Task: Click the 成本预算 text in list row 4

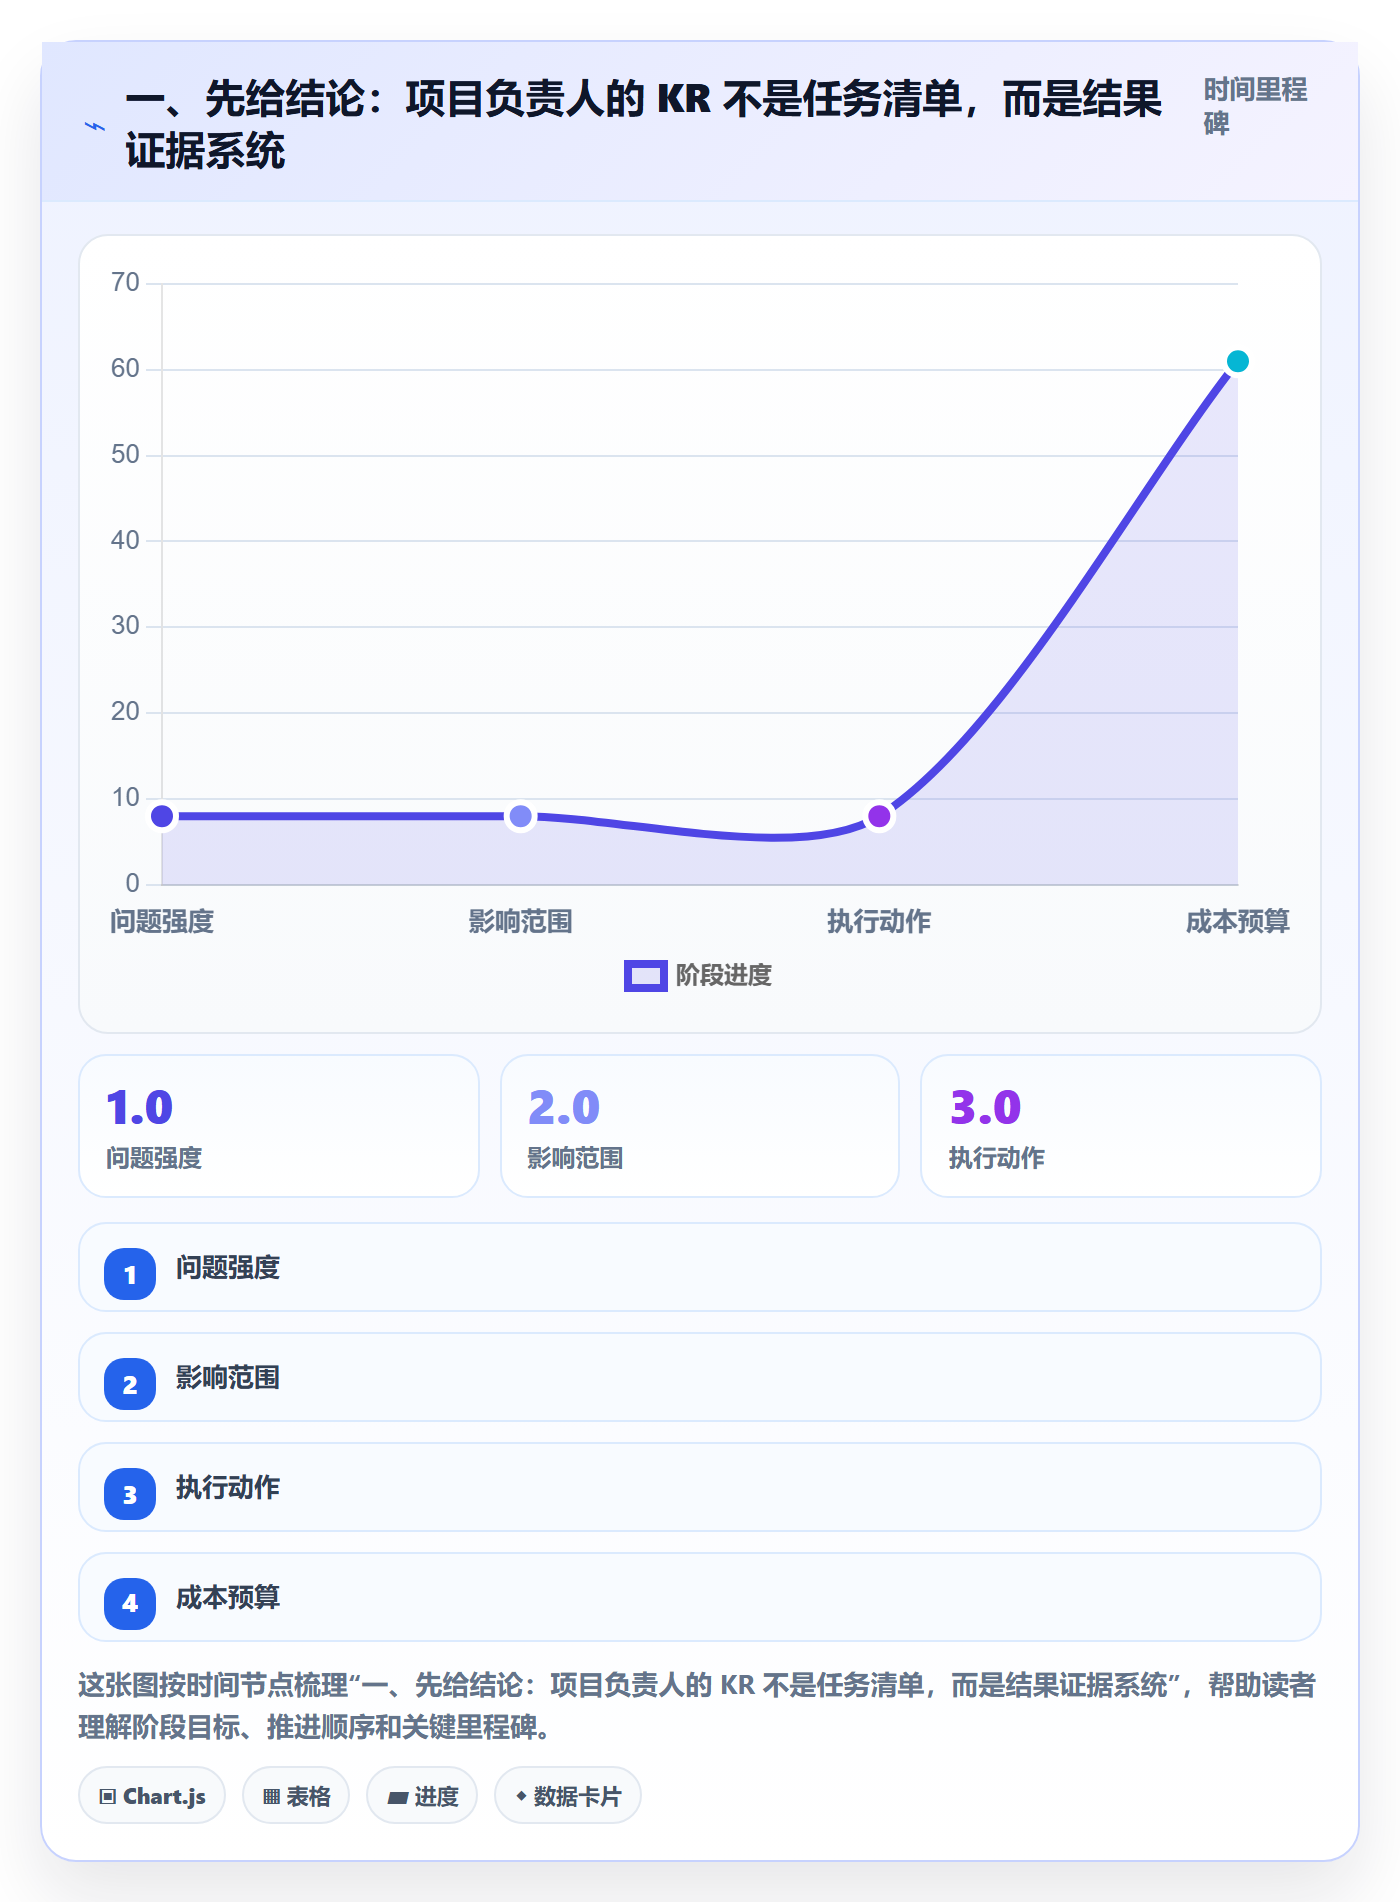Action: pyautogui.click(x=228, y=1598)
